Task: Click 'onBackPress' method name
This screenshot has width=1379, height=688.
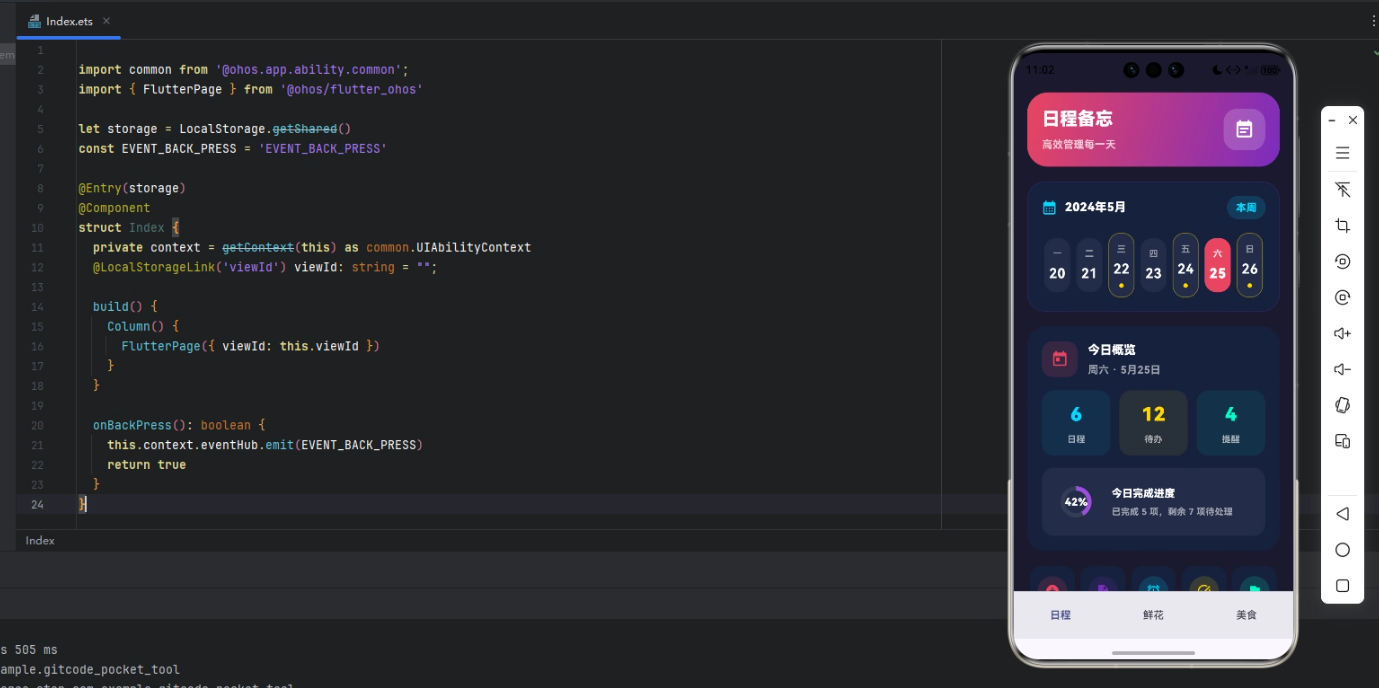Action: click(132, 425)
